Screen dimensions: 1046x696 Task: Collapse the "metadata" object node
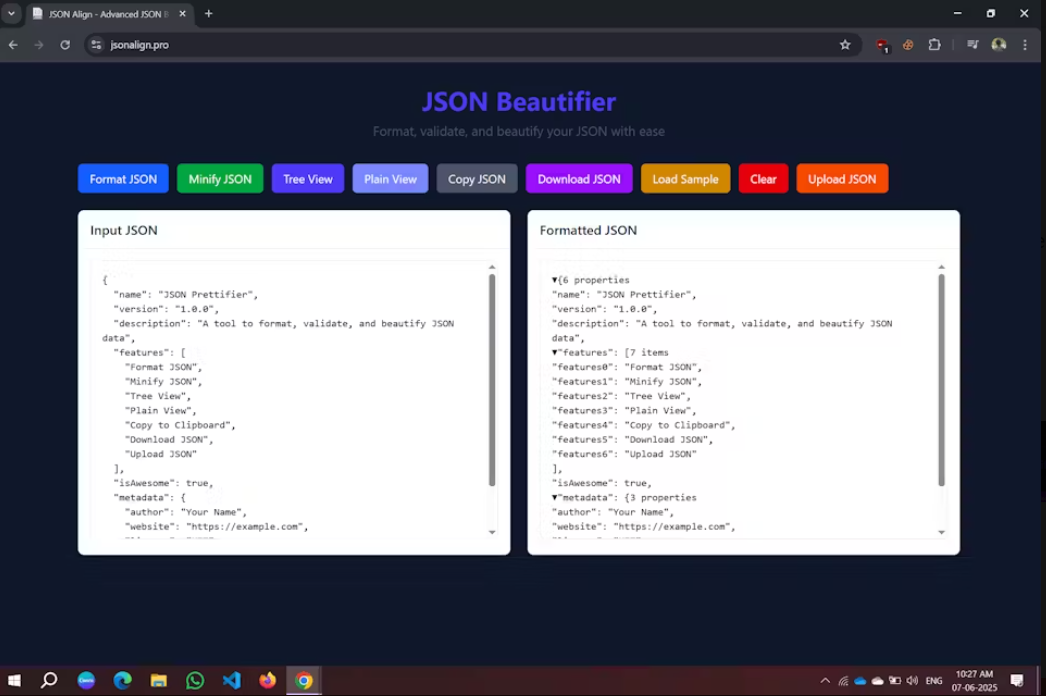[554, 498]
